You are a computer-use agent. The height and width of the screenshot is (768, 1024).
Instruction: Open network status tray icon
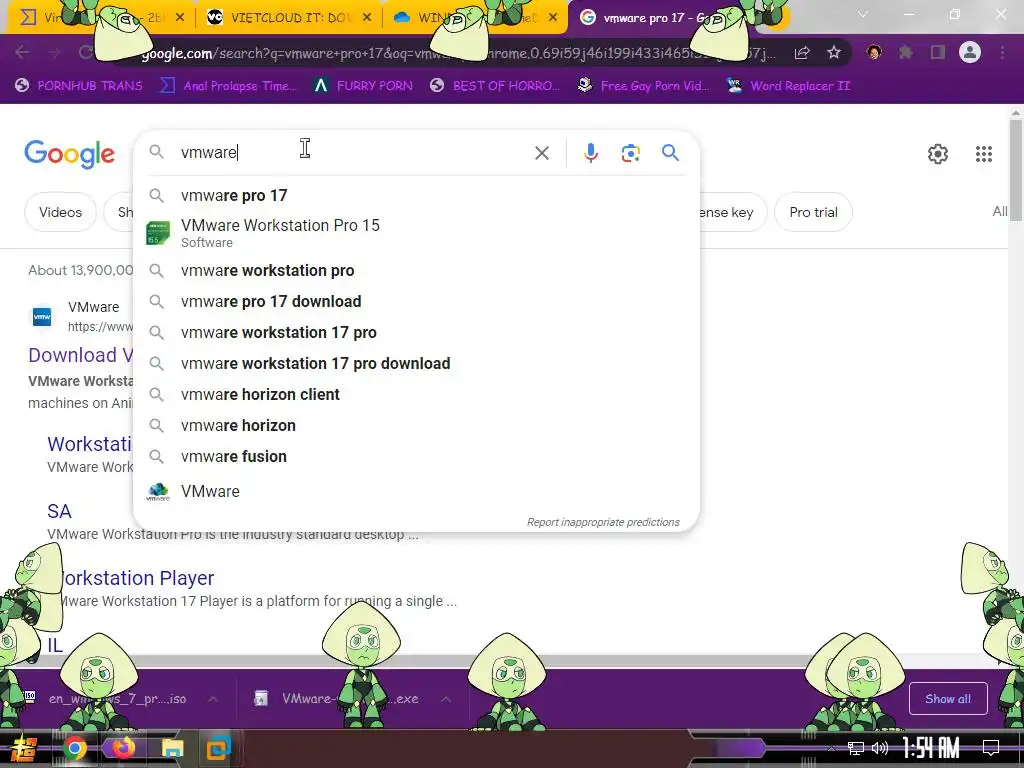point(855,748)
